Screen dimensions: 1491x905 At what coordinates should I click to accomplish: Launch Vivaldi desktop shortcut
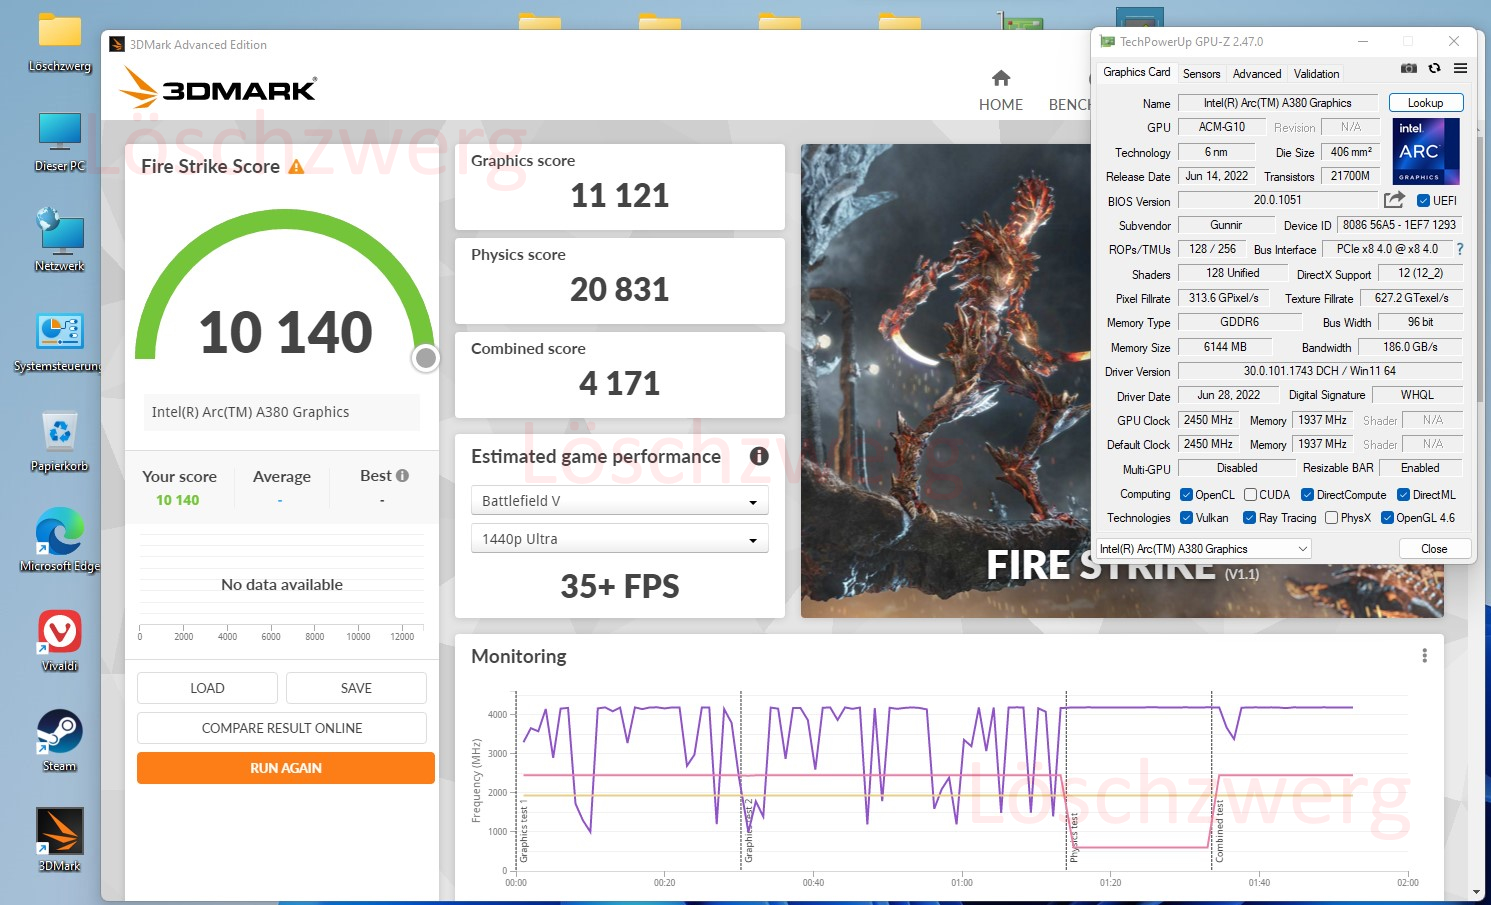60,641
